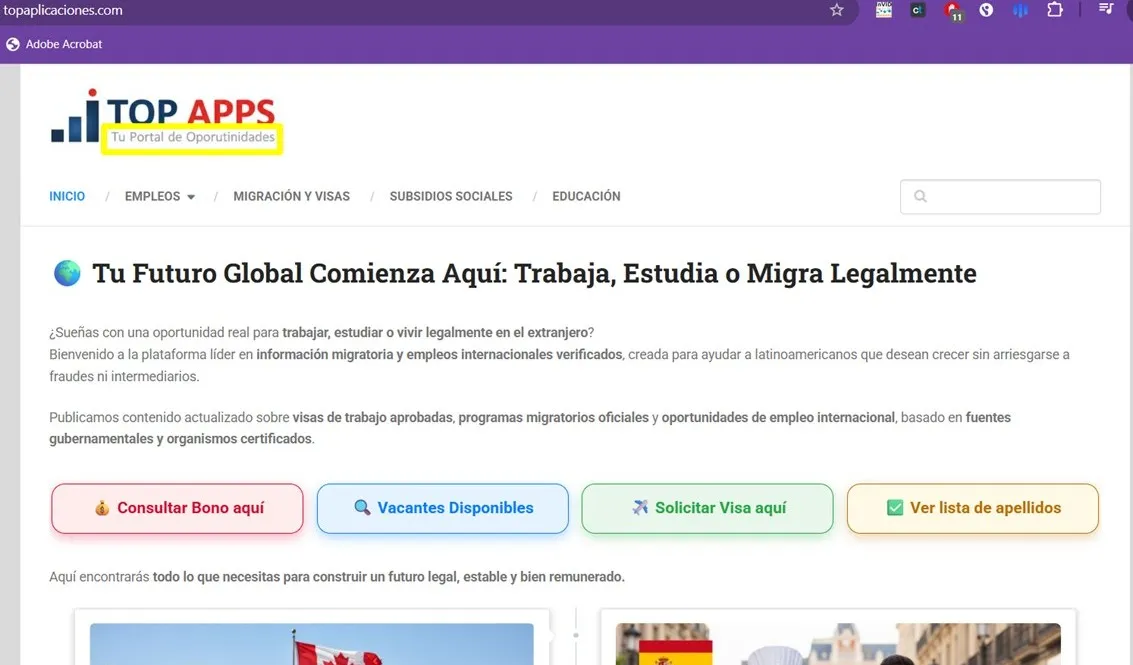
Task: Open the media control playlist icon
Action: 1106,10
